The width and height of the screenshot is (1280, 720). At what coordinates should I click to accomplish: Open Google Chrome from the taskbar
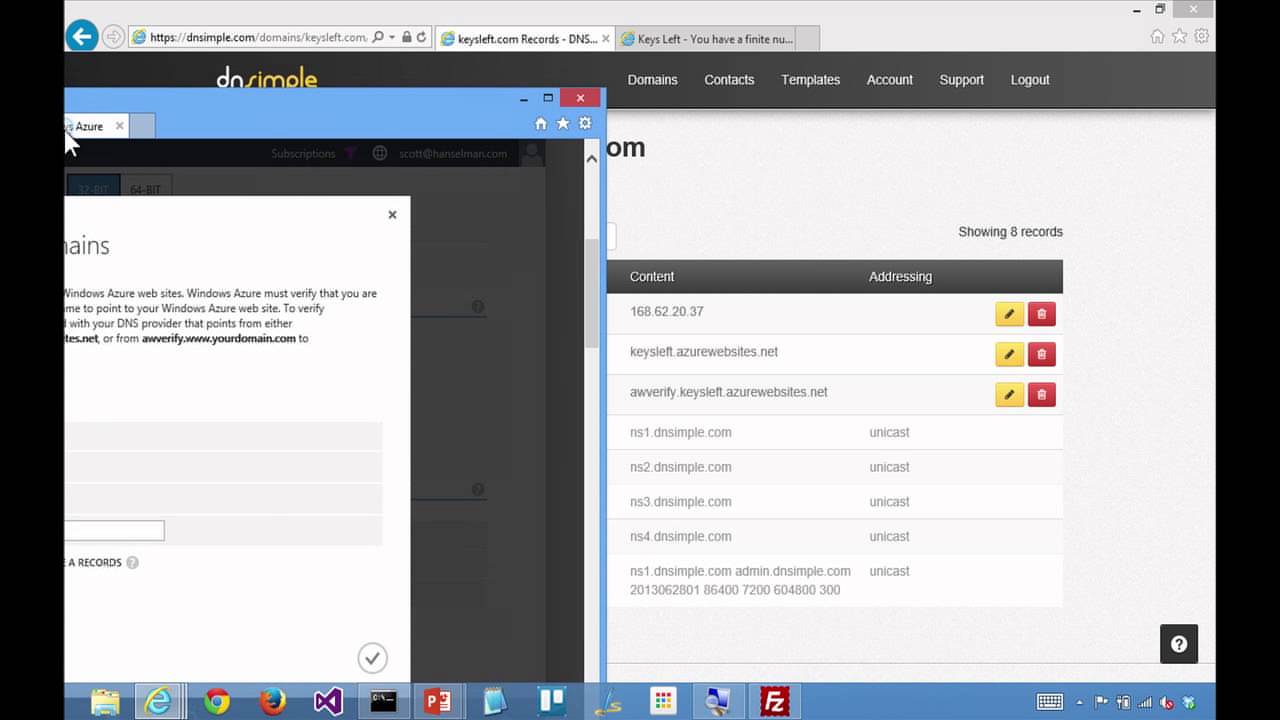[x=217, y=702]
